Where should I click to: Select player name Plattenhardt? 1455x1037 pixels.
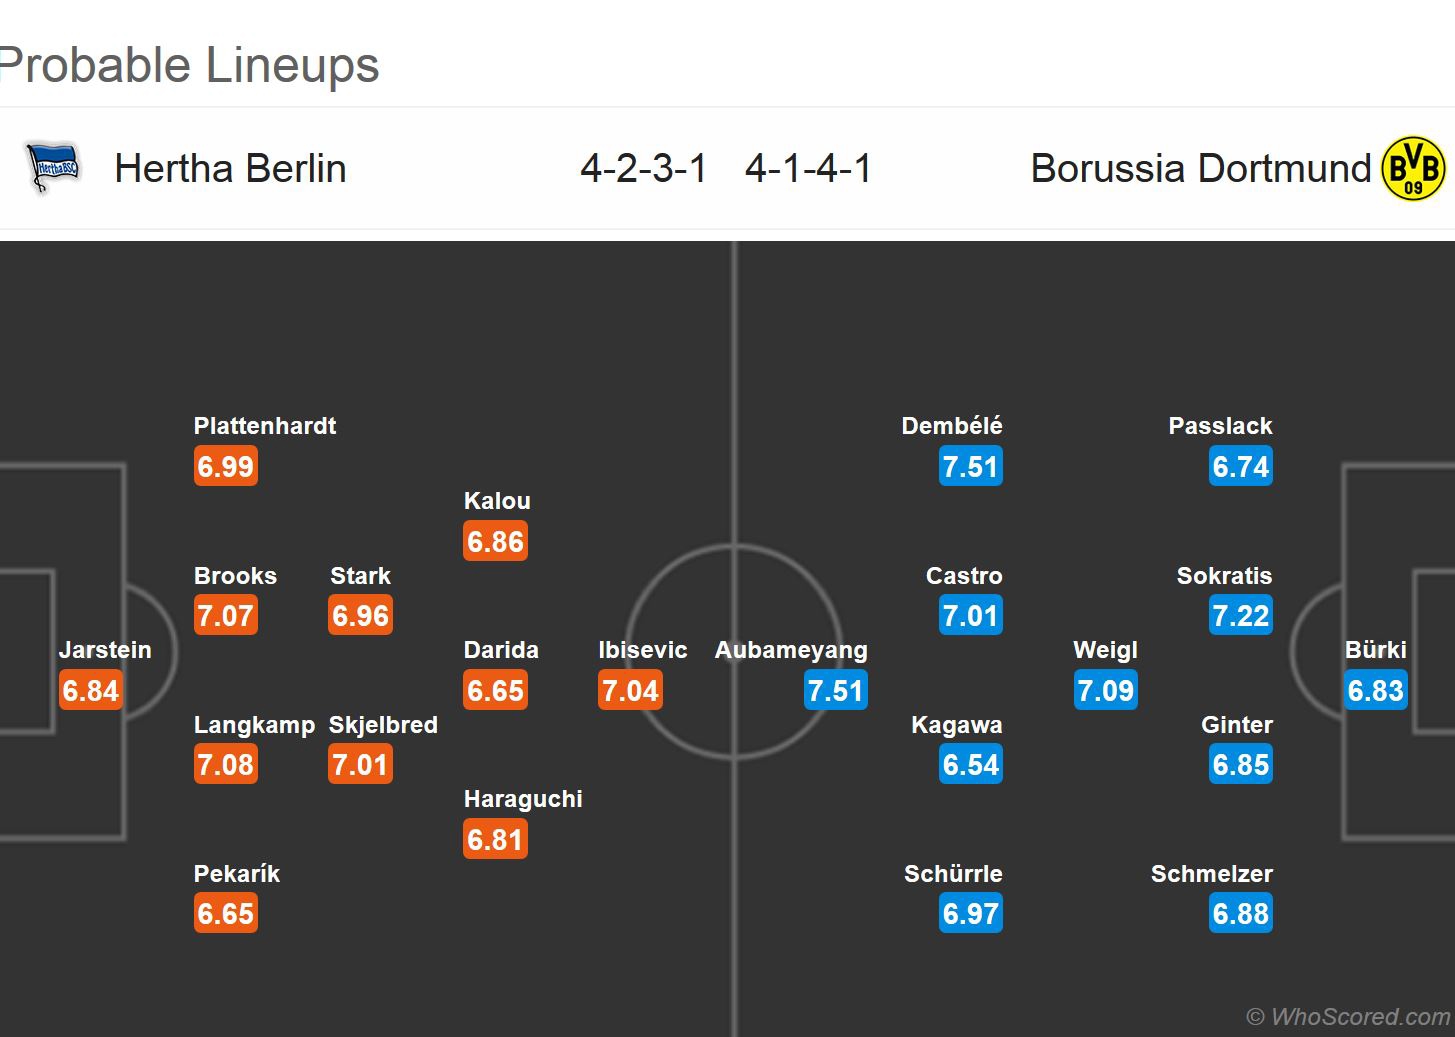(265, 426)
